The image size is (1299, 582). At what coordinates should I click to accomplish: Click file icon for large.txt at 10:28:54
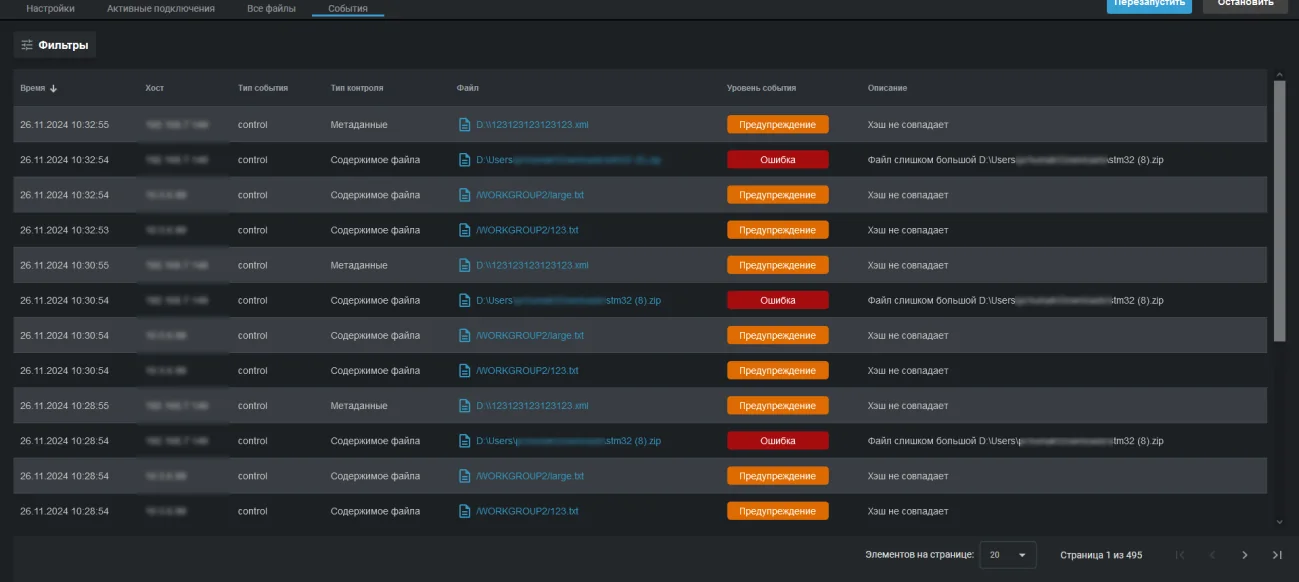click(464, 476)
